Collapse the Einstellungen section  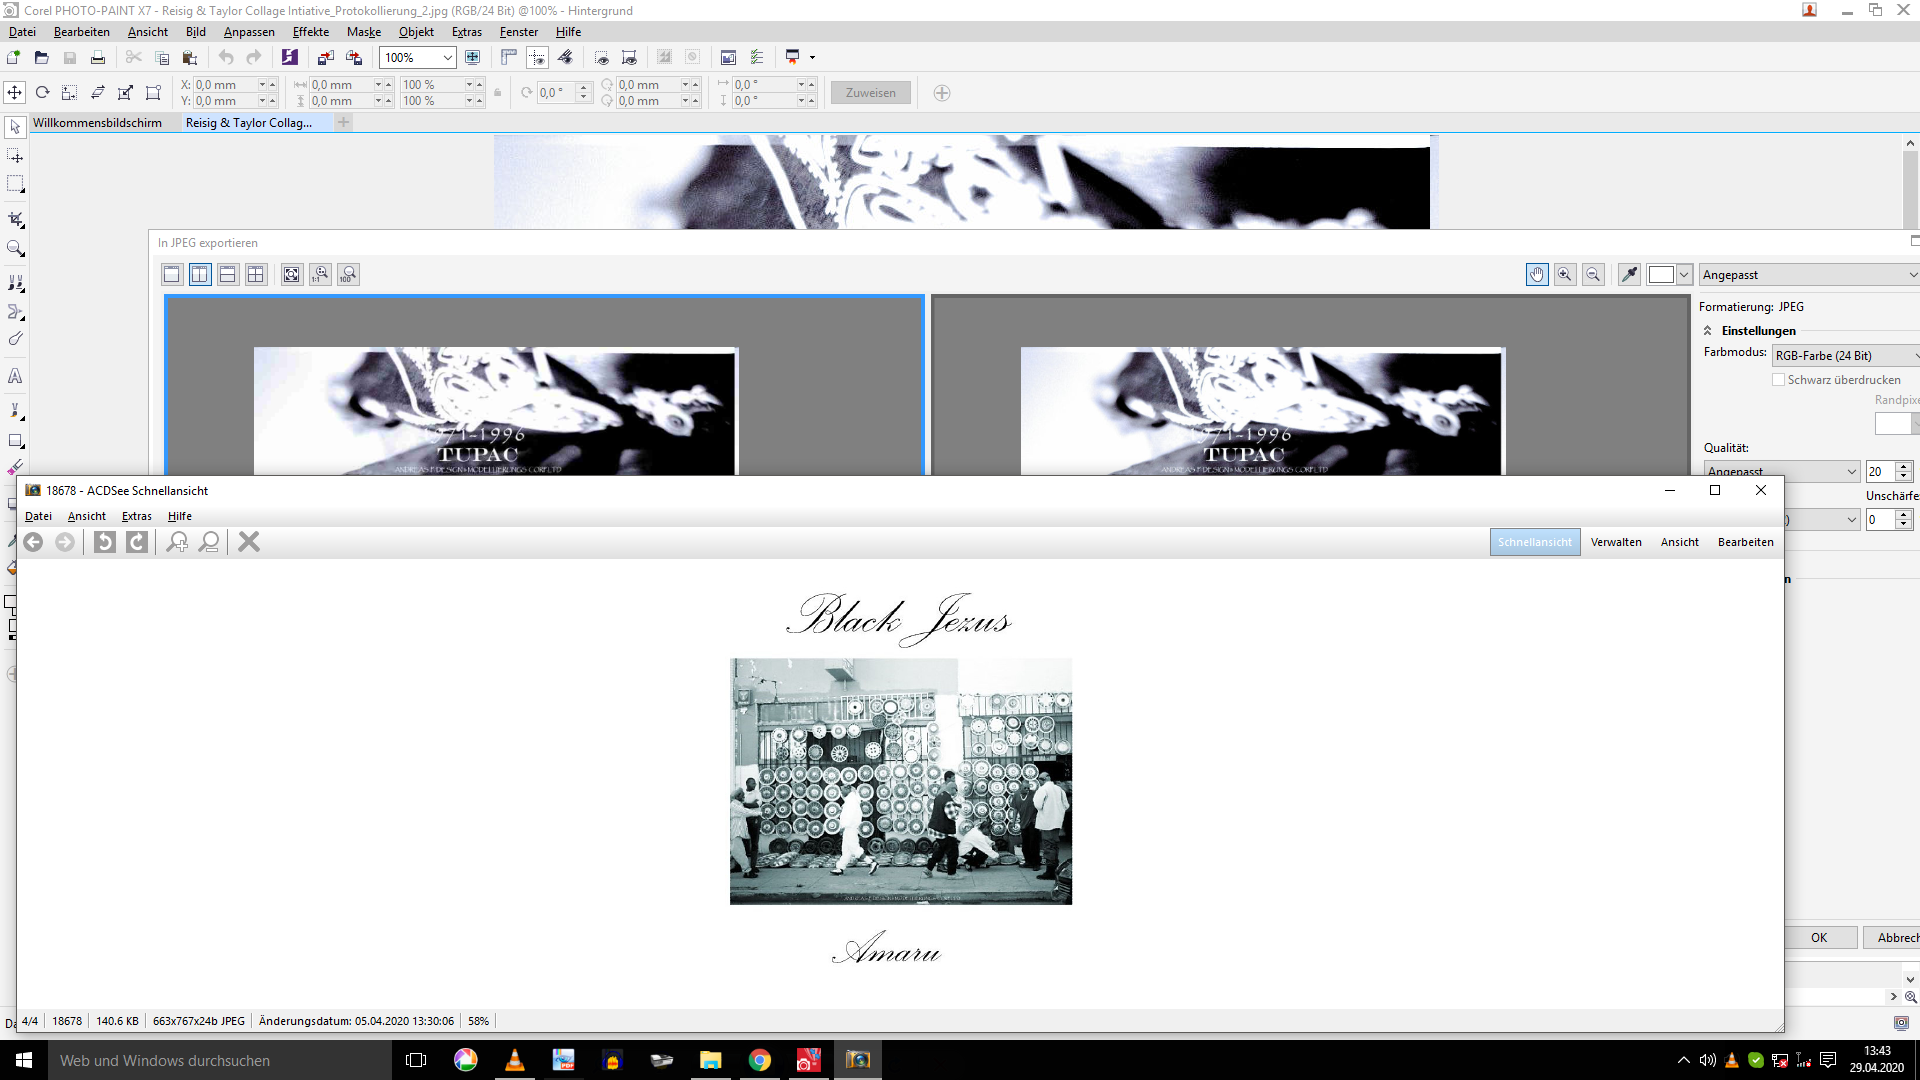[x=1708, y=331]
